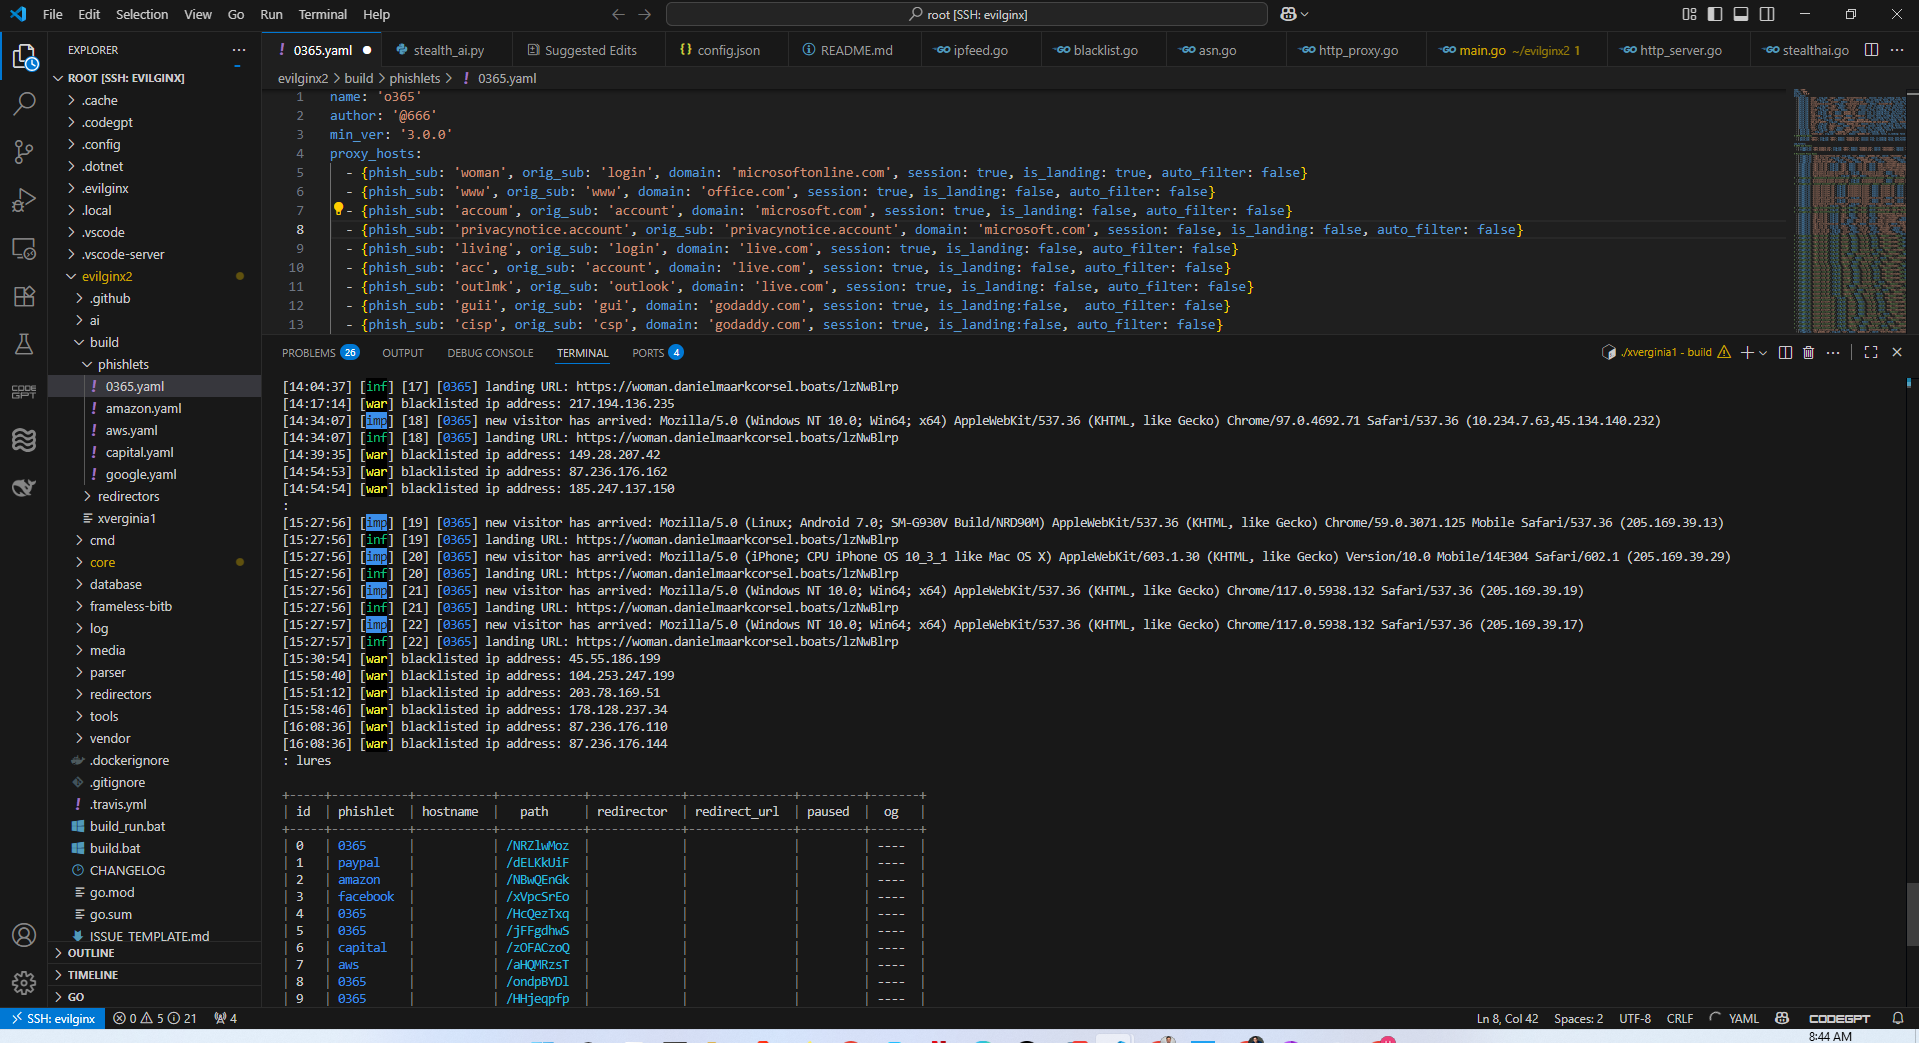Open Explorer Views and More Actions ellipsis

click(x=239, y=50)
